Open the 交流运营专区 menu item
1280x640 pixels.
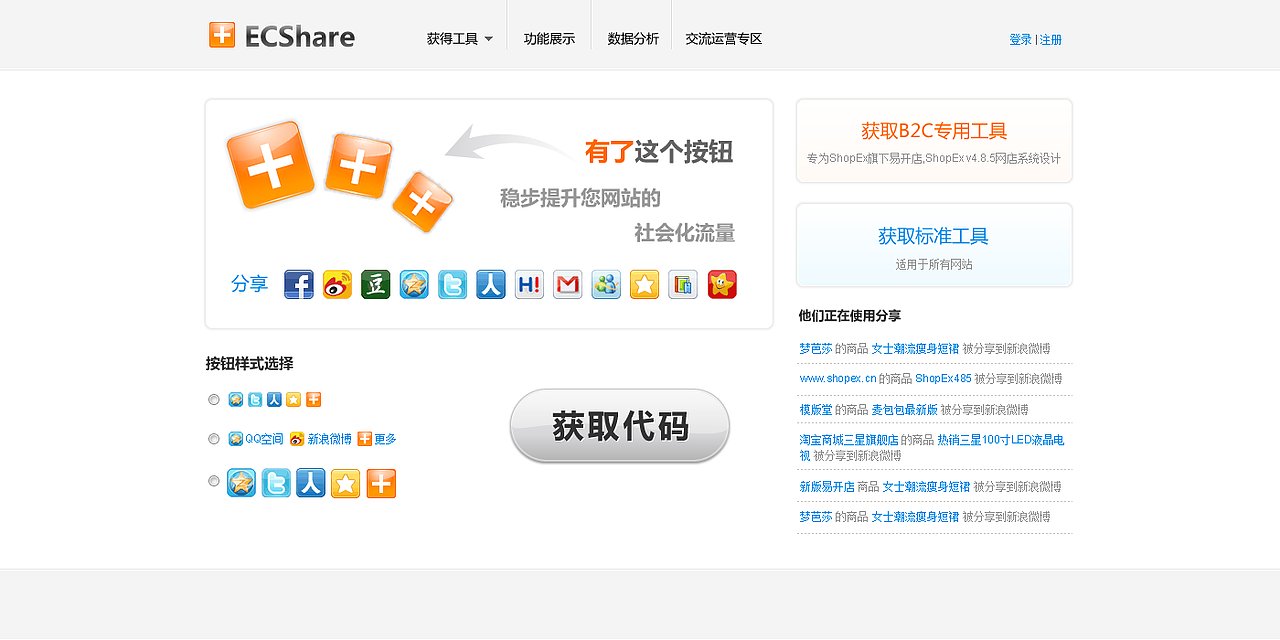click(x=724, y=39)
